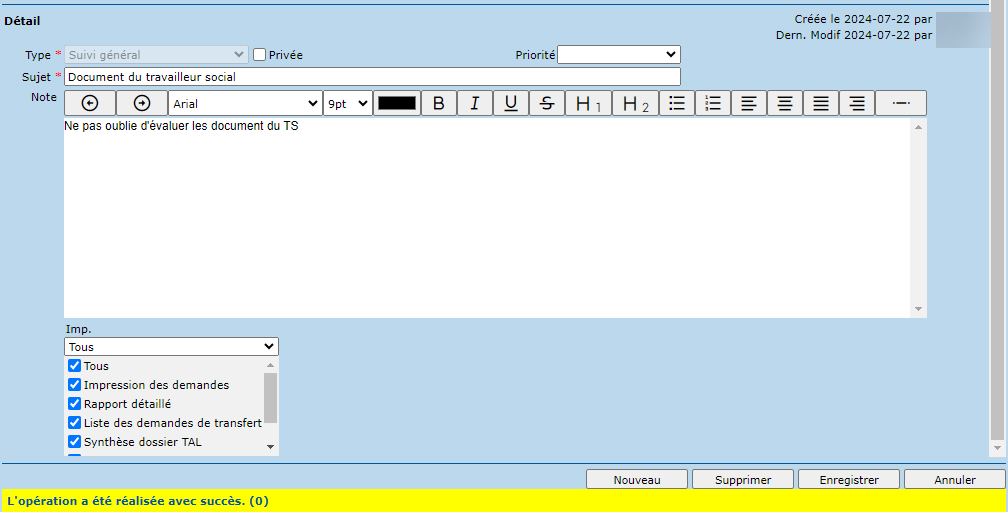Center align the note text

pos(785,103)
